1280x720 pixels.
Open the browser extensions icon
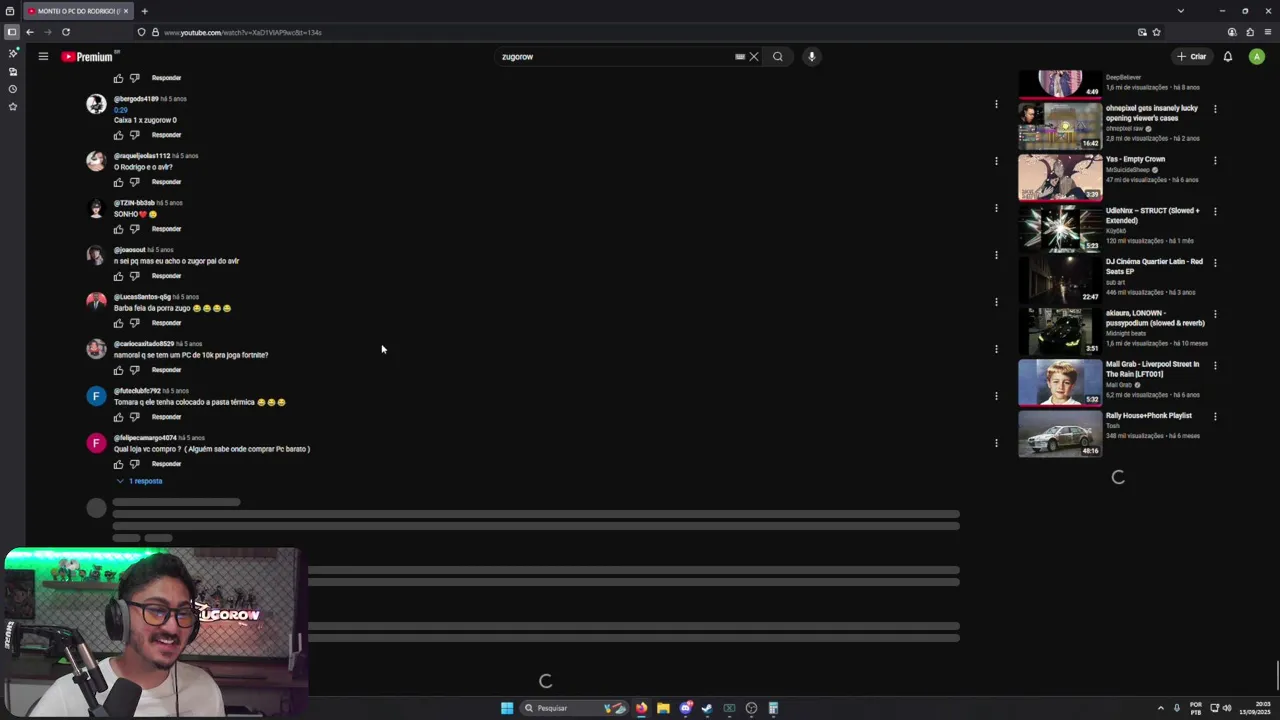point(1250,32)
